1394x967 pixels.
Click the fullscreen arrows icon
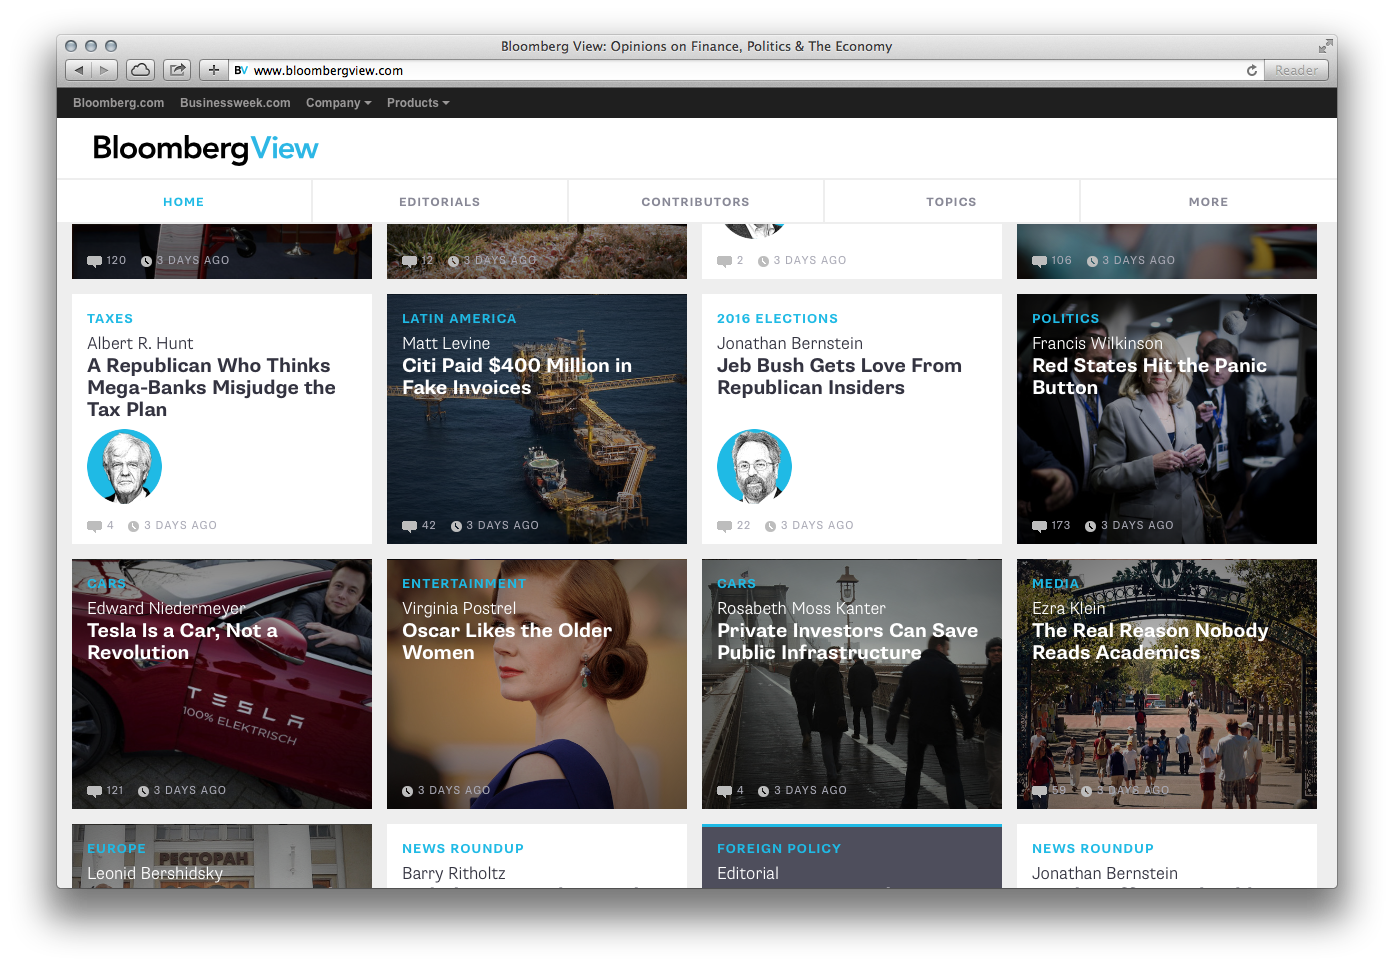(x=1325, y=46)
